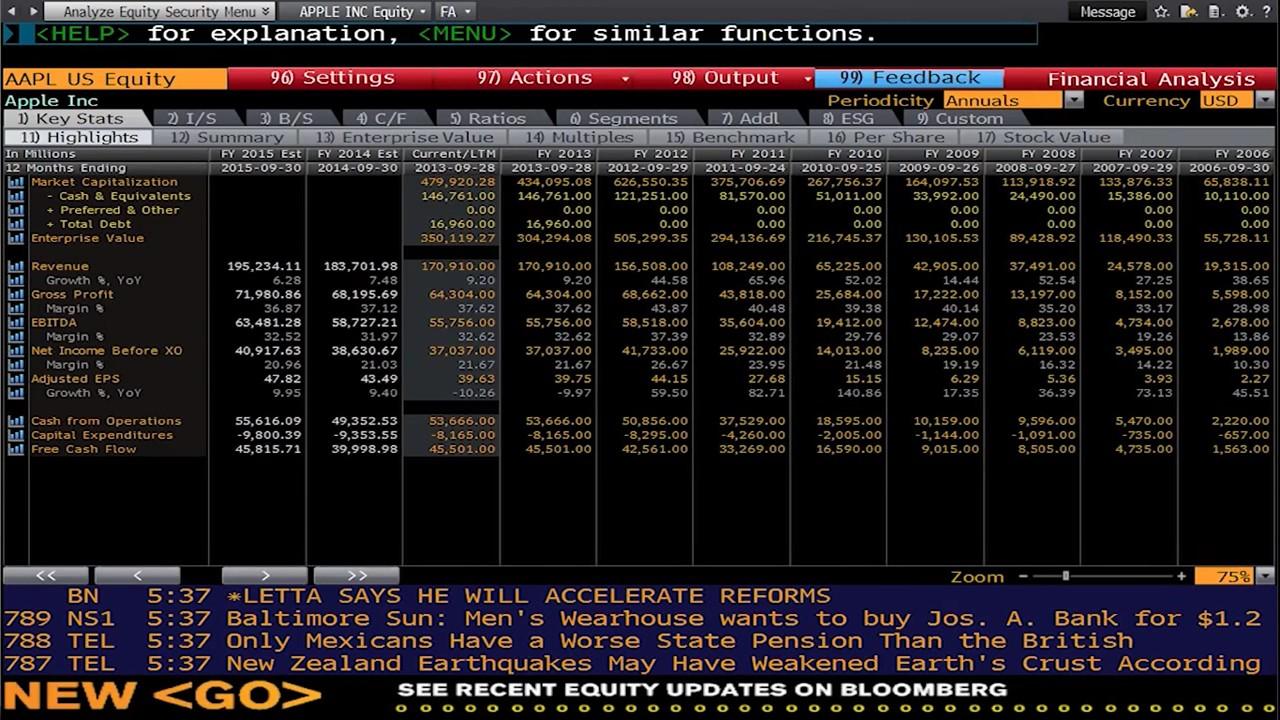Click the favorites star icon in the toolbar
Screen dimensions: 1280x720
click(x=1161, y=11)
